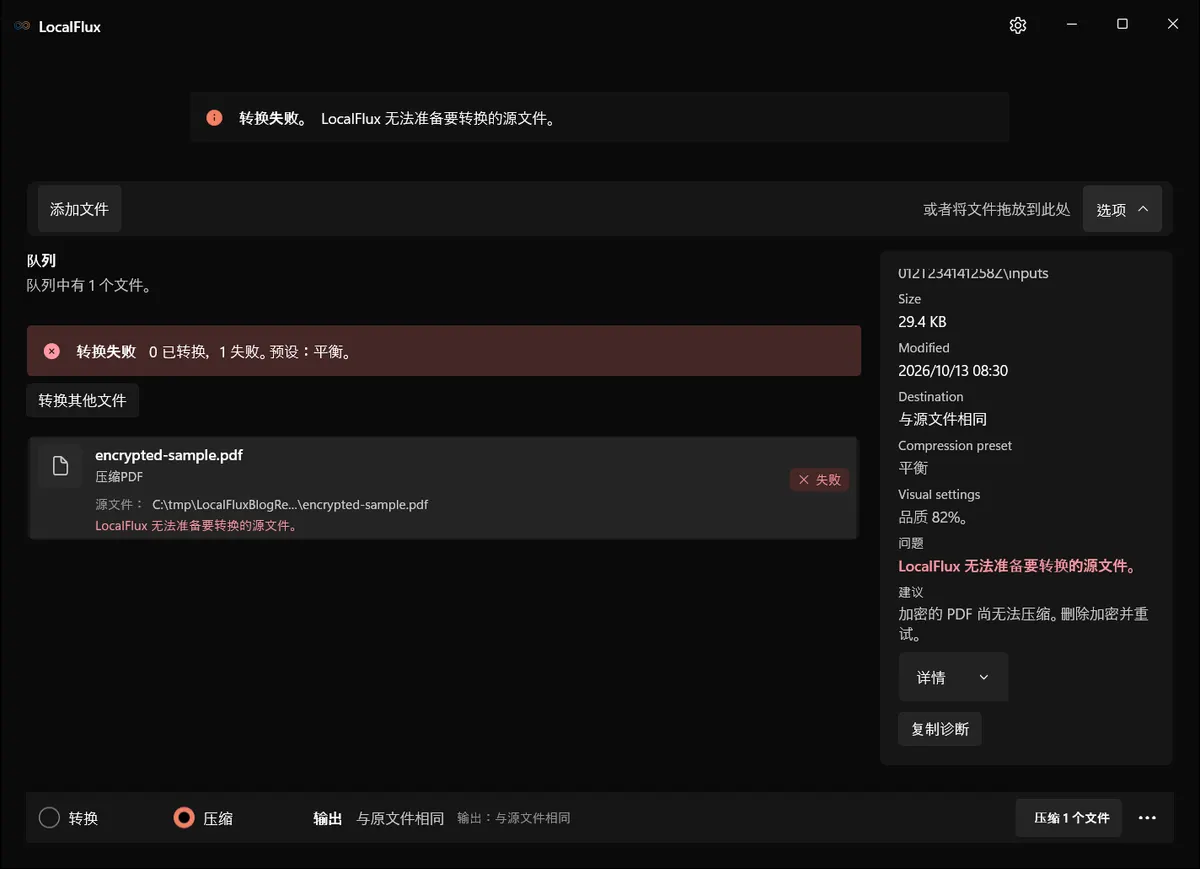Minimize the LocalFlux window
This screenshot has height=869, width=1200.
[x=1072, y=24]
